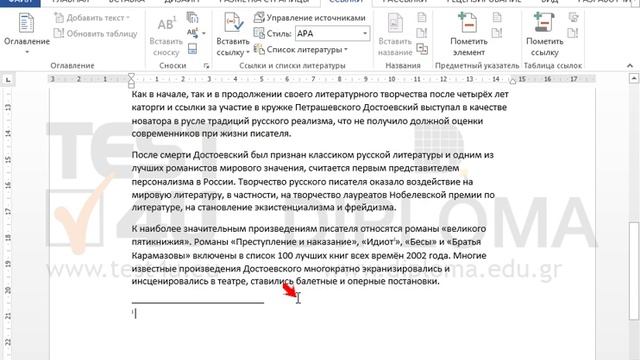Click Управление источниками

309,18
